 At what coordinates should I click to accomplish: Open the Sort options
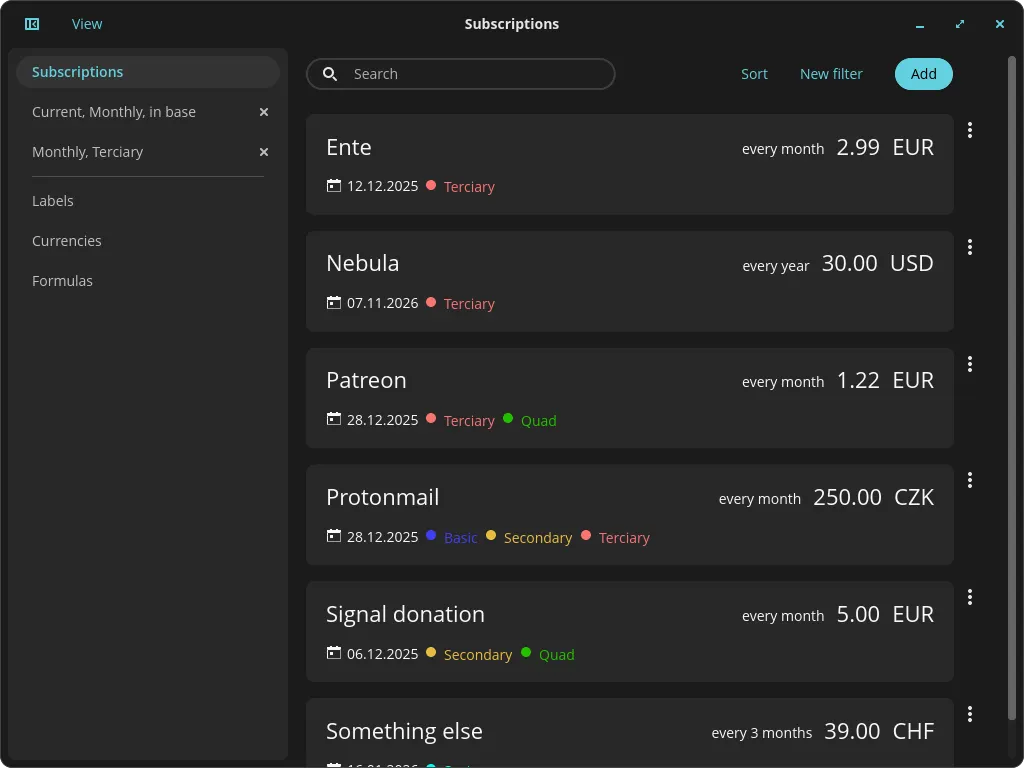coord(754,74)
